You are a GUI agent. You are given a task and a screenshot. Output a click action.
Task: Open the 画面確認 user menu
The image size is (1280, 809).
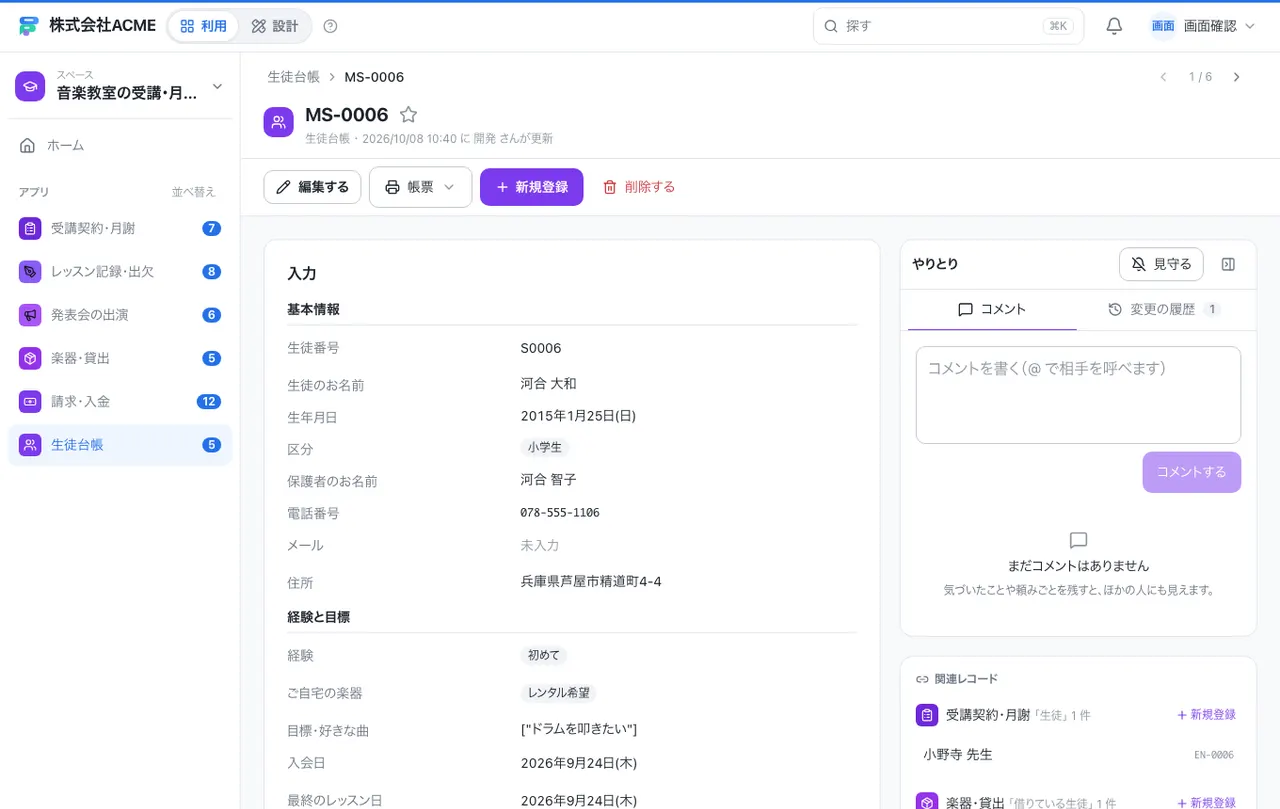pyautogui.click(x=1203, y=26)
